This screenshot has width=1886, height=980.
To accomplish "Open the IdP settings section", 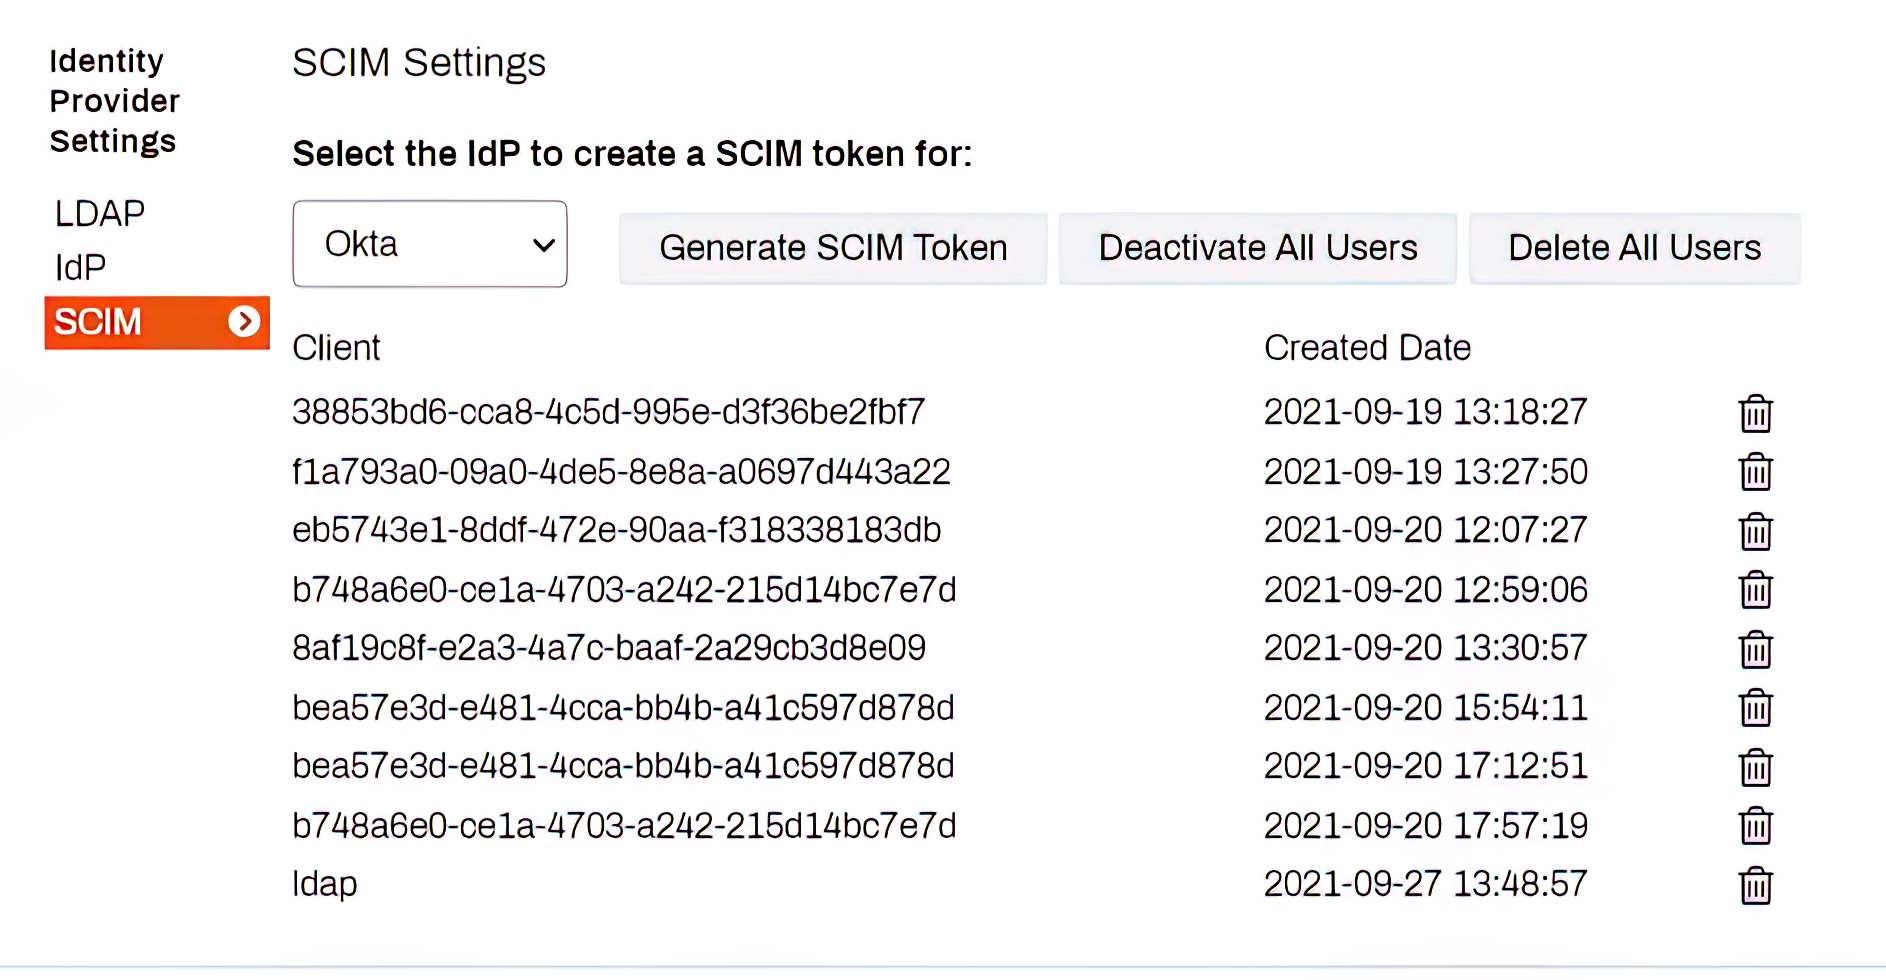I will tap(80, 268).
